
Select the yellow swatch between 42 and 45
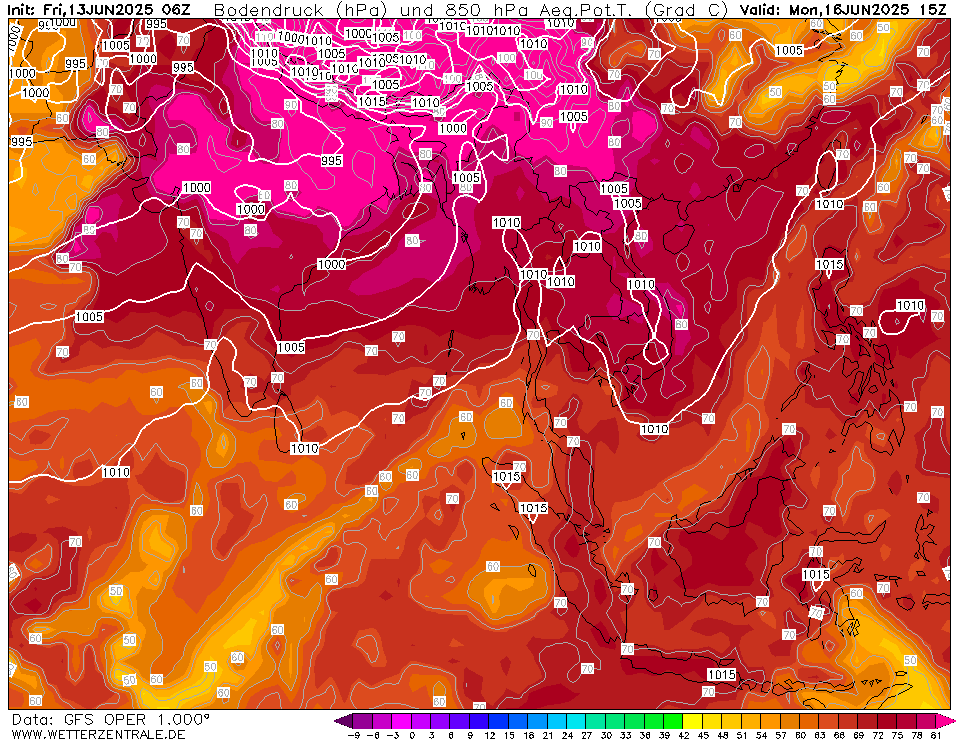[693, 720]
